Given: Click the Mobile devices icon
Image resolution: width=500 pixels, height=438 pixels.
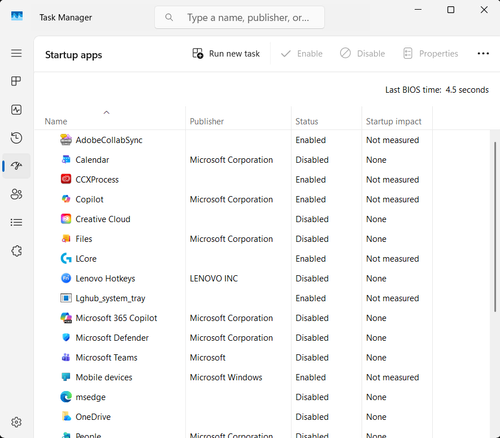Looking at the screenshot, I should 66,377.
